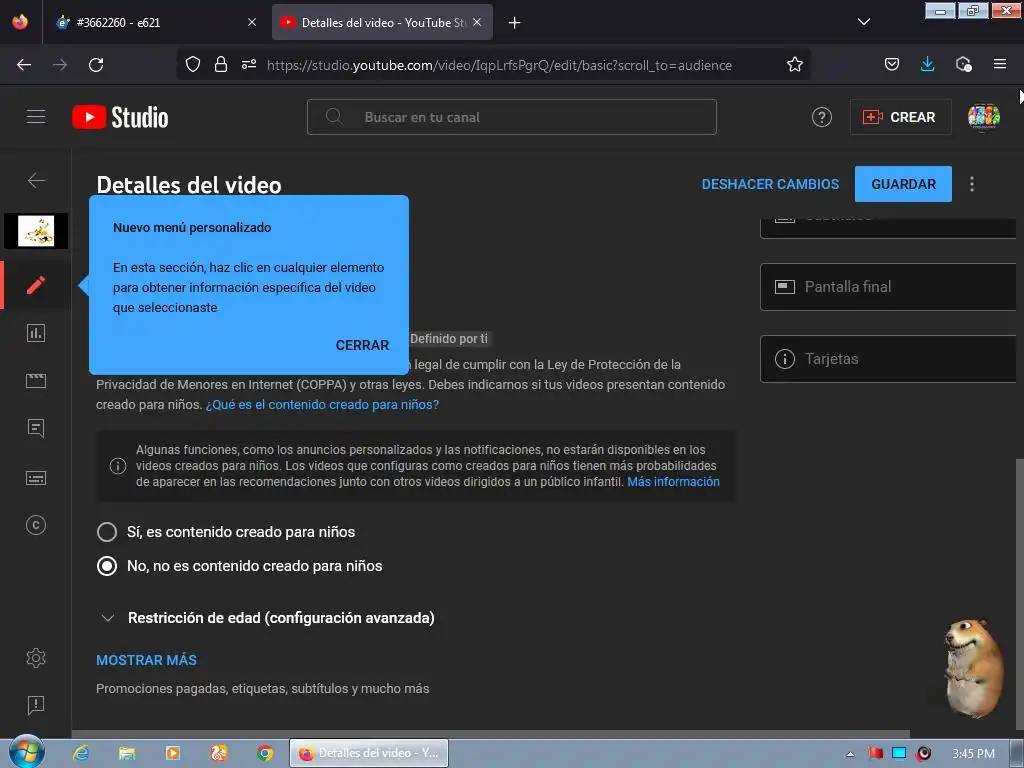
Task: Open the three-dot options menu beside GUARDAR
Action: (x=972, y=184)
